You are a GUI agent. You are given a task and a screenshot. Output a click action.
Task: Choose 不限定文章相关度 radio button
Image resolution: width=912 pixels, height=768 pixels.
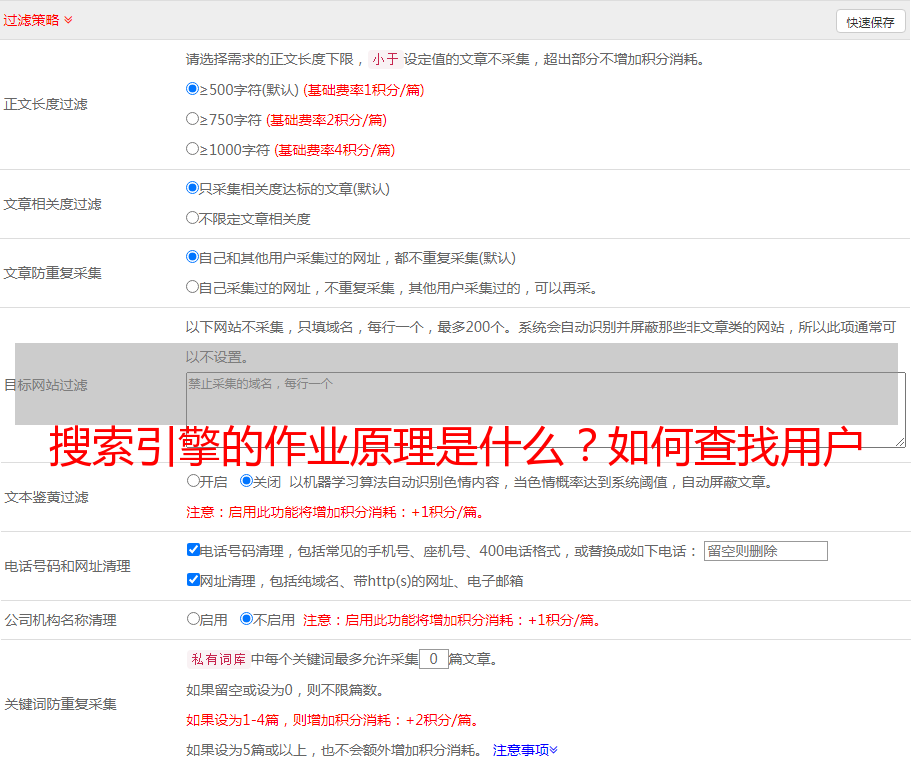coord(193,218)
